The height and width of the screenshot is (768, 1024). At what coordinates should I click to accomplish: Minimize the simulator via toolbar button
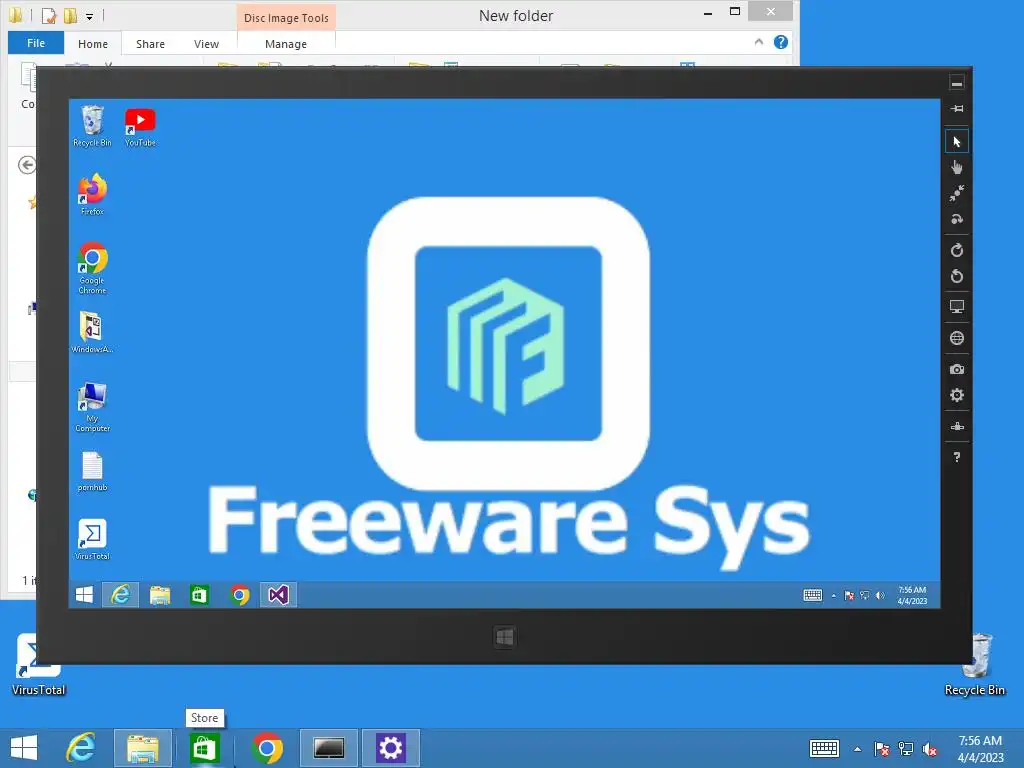[957, 83]
